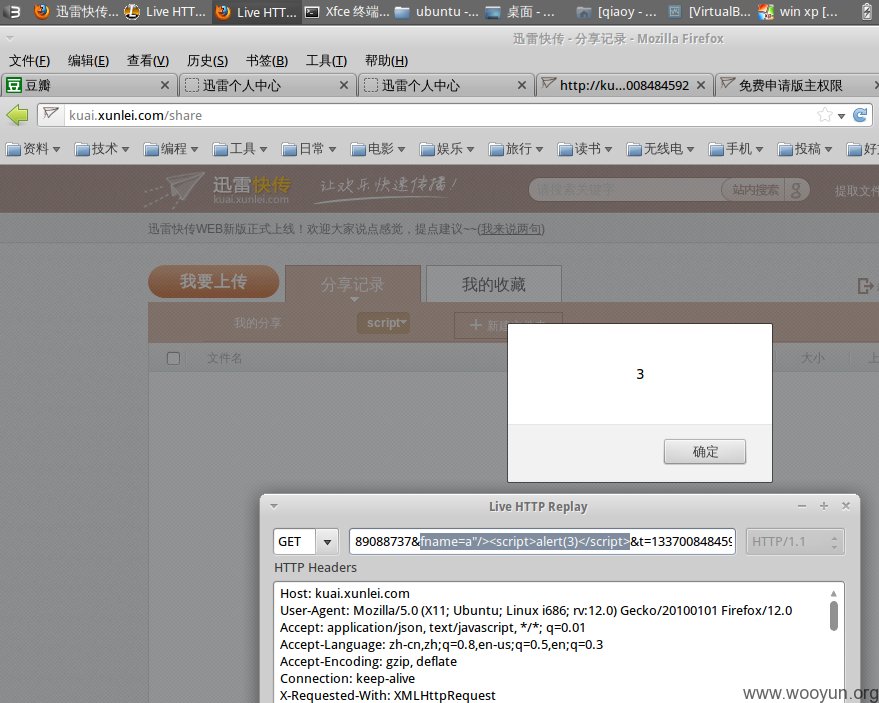
Task: Open the 文件(F) menu
Action: coord(29,61)
